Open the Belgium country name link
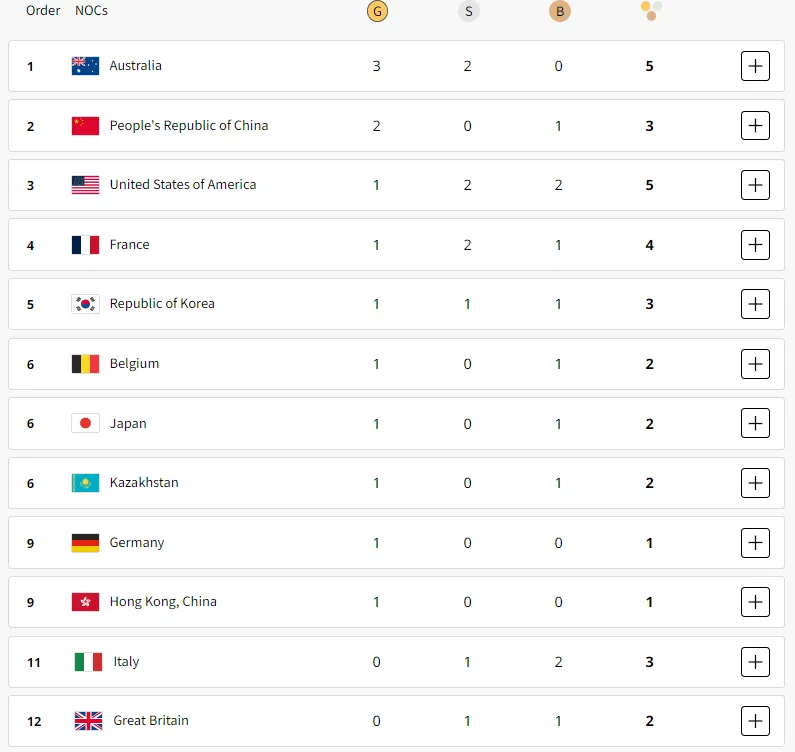This screenshot has height=752, width=795. click(134, 364)
